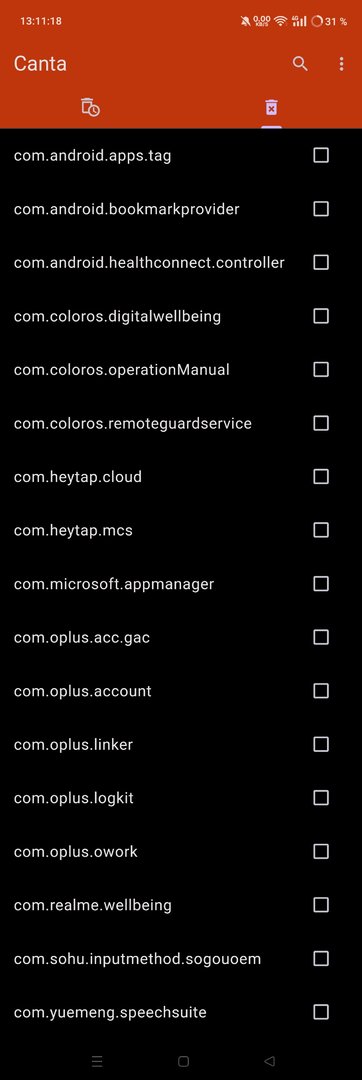Image resolution: width=362 pixels, height=1080 pixels.
Task: Tap the Android back navigation button
Action: 270,1061
